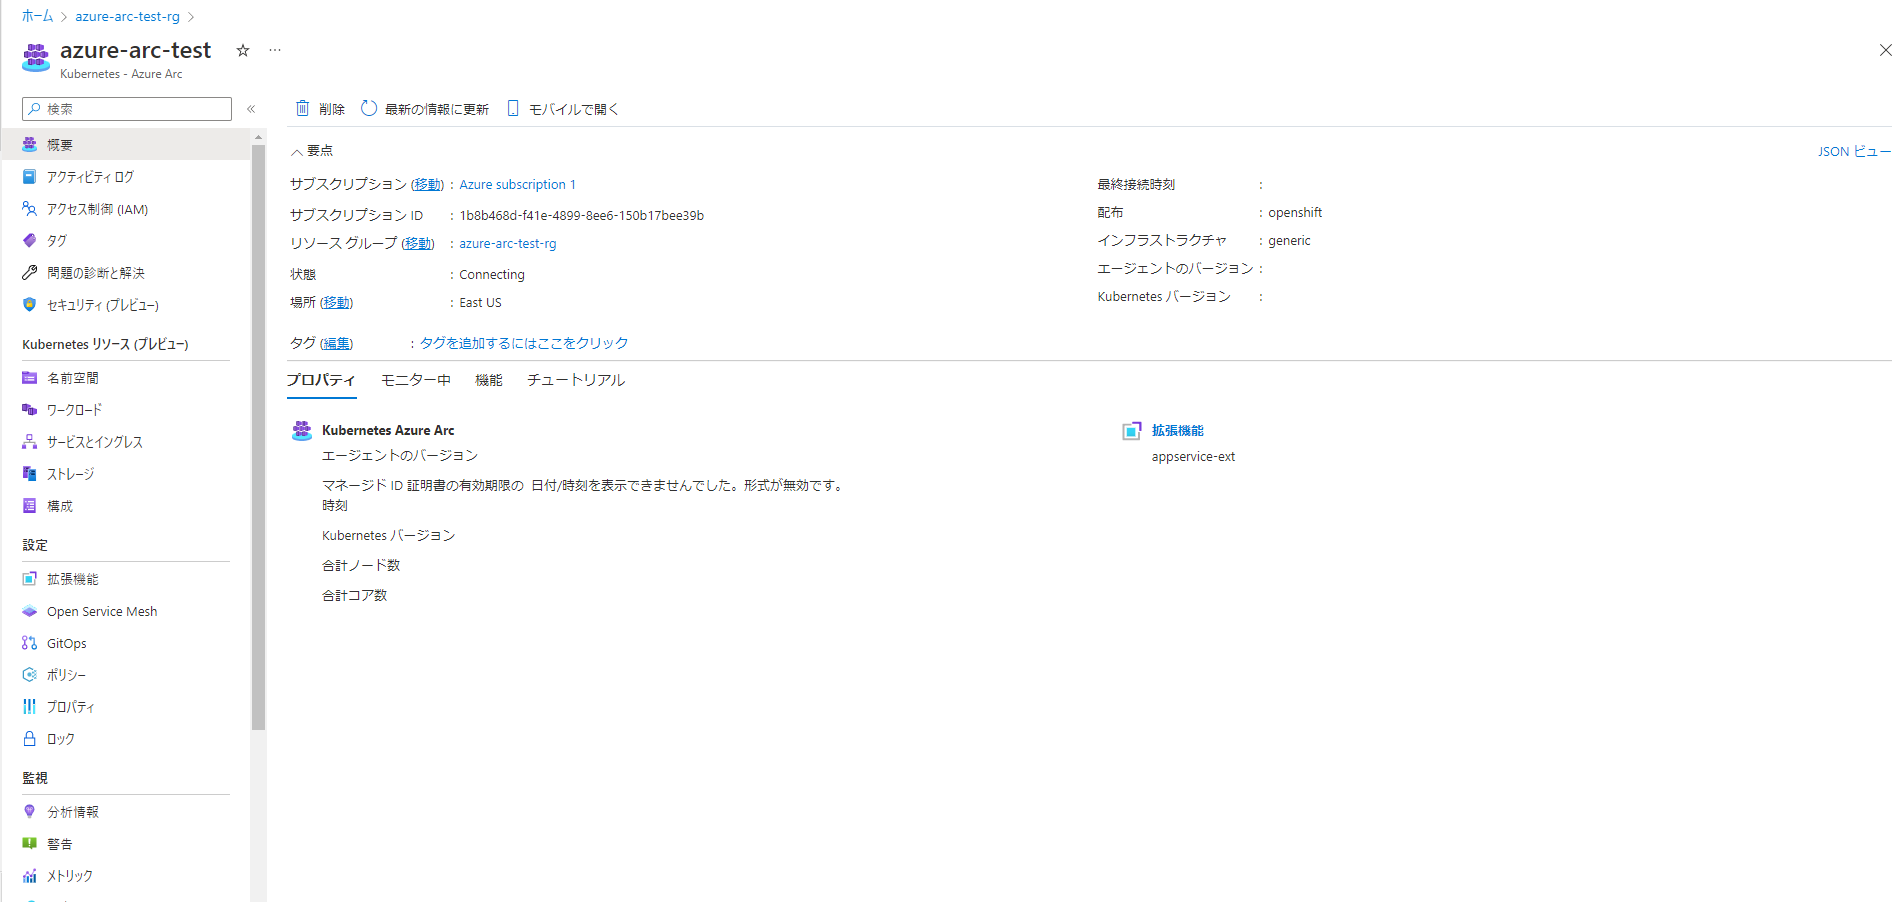
Task: Click the 最新の情報に更新 refresh icon
Action: (x=369, y=108)
